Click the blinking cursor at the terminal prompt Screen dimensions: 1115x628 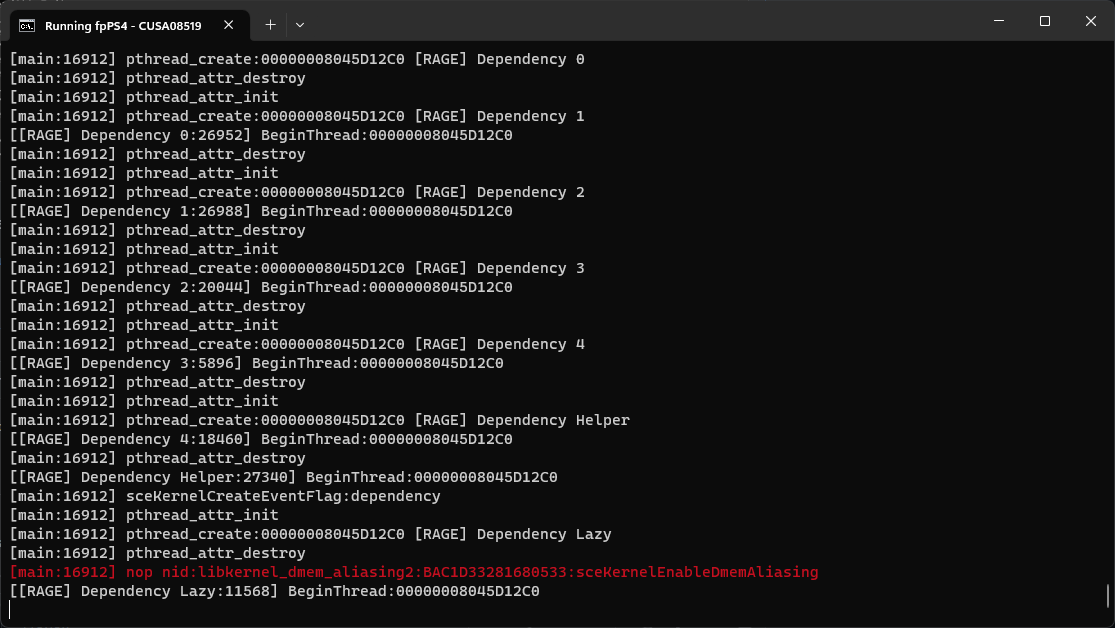click(x=10, y=609)
